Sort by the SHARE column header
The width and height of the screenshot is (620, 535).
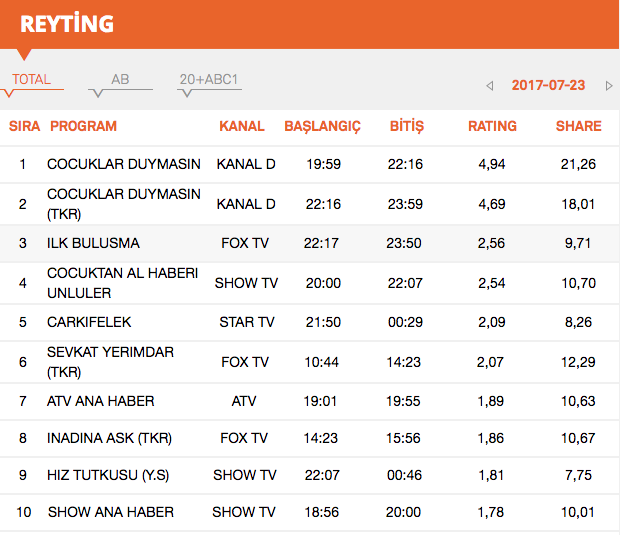(x=578, y=126)
